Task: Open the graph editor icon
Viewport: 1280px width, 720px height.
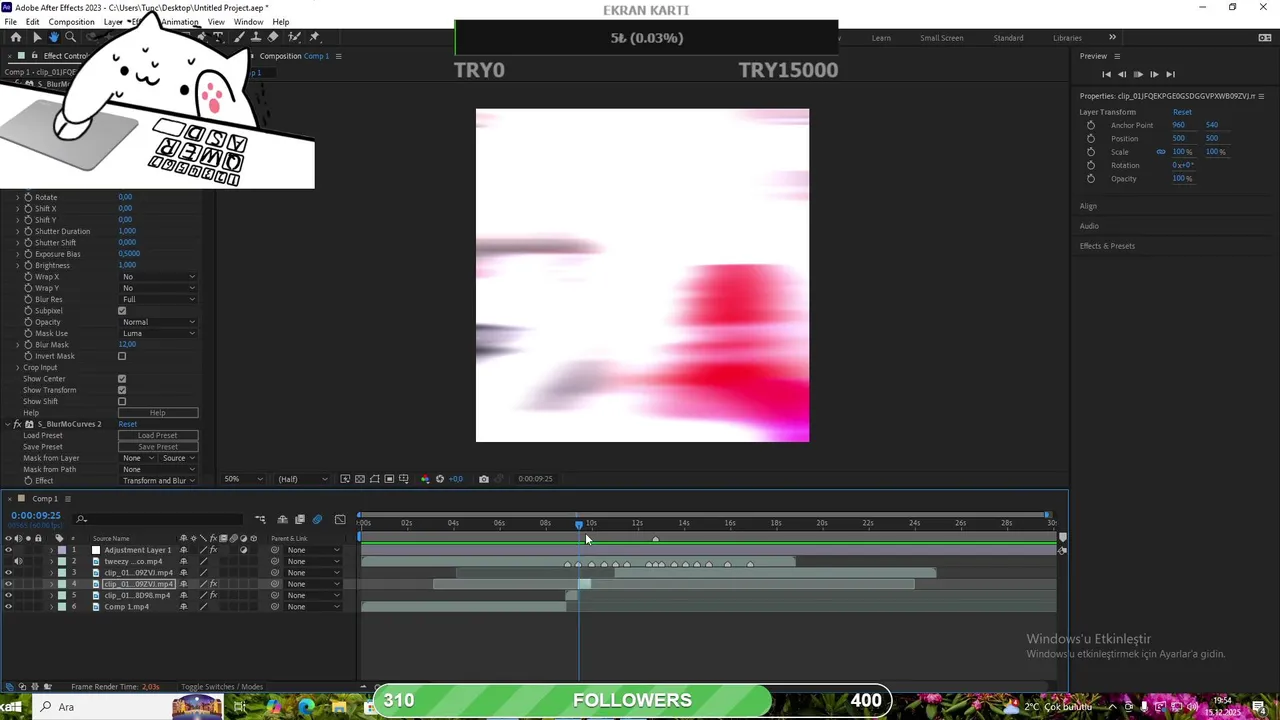Action: [x=340, y=519]
